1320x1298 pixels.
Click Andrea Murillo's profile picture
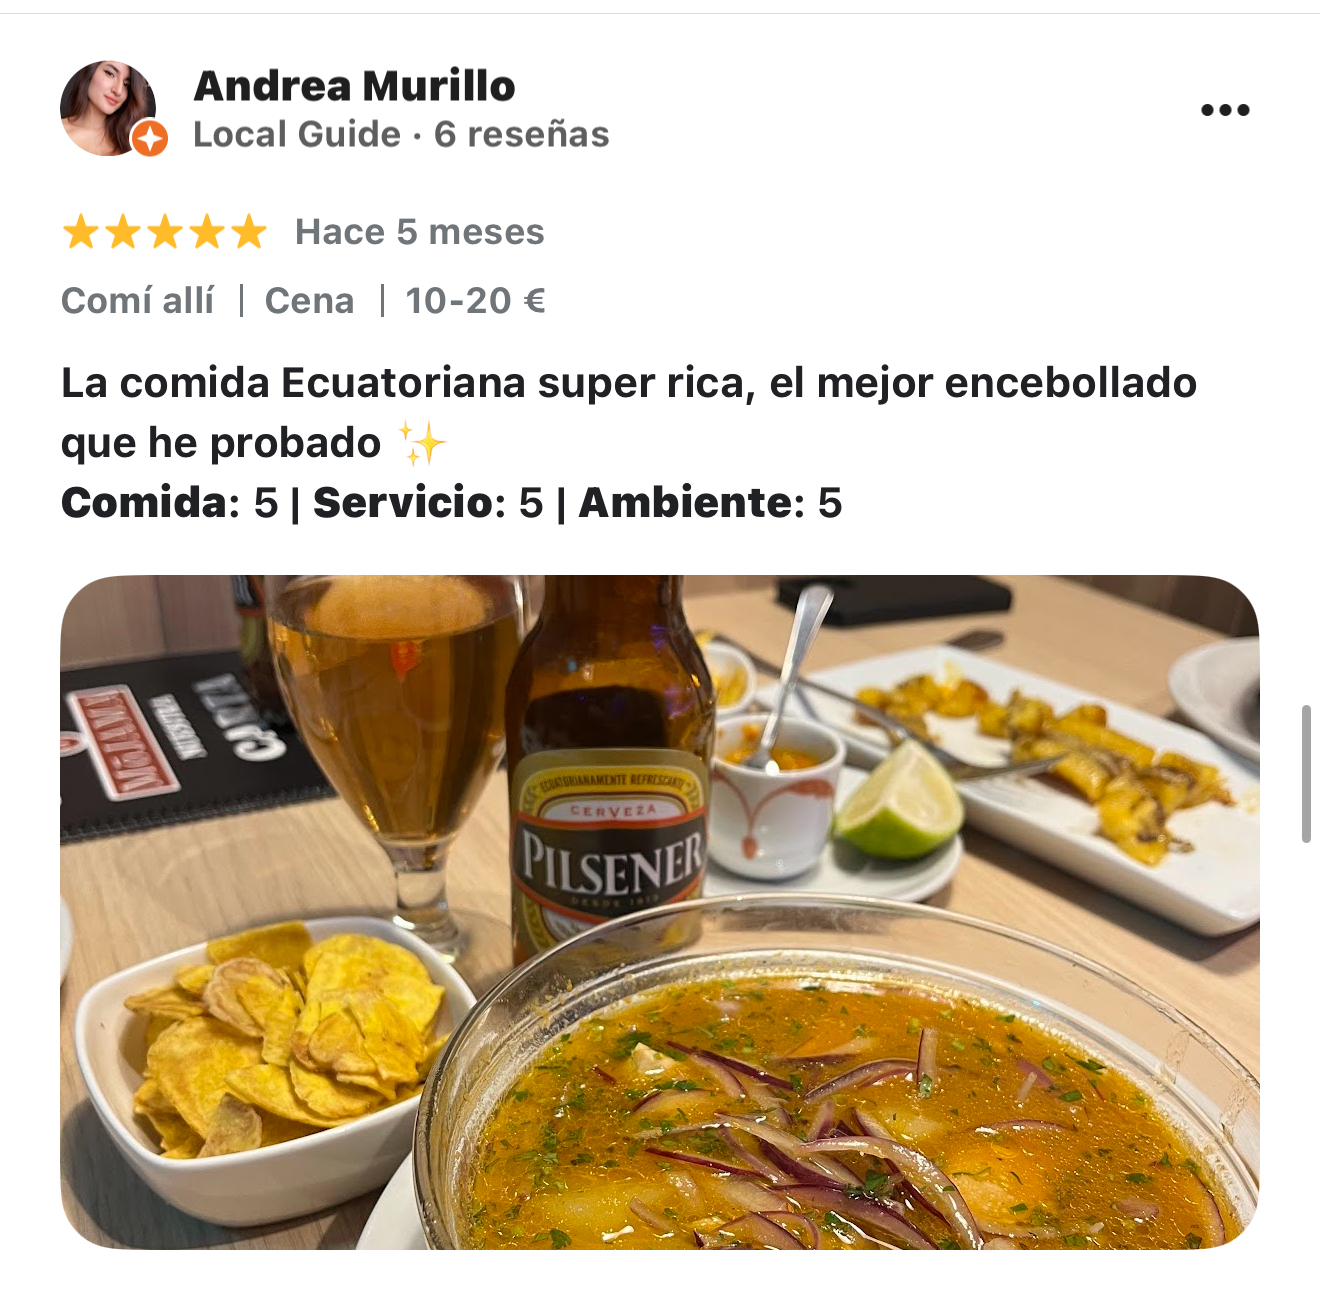[108, 108]
